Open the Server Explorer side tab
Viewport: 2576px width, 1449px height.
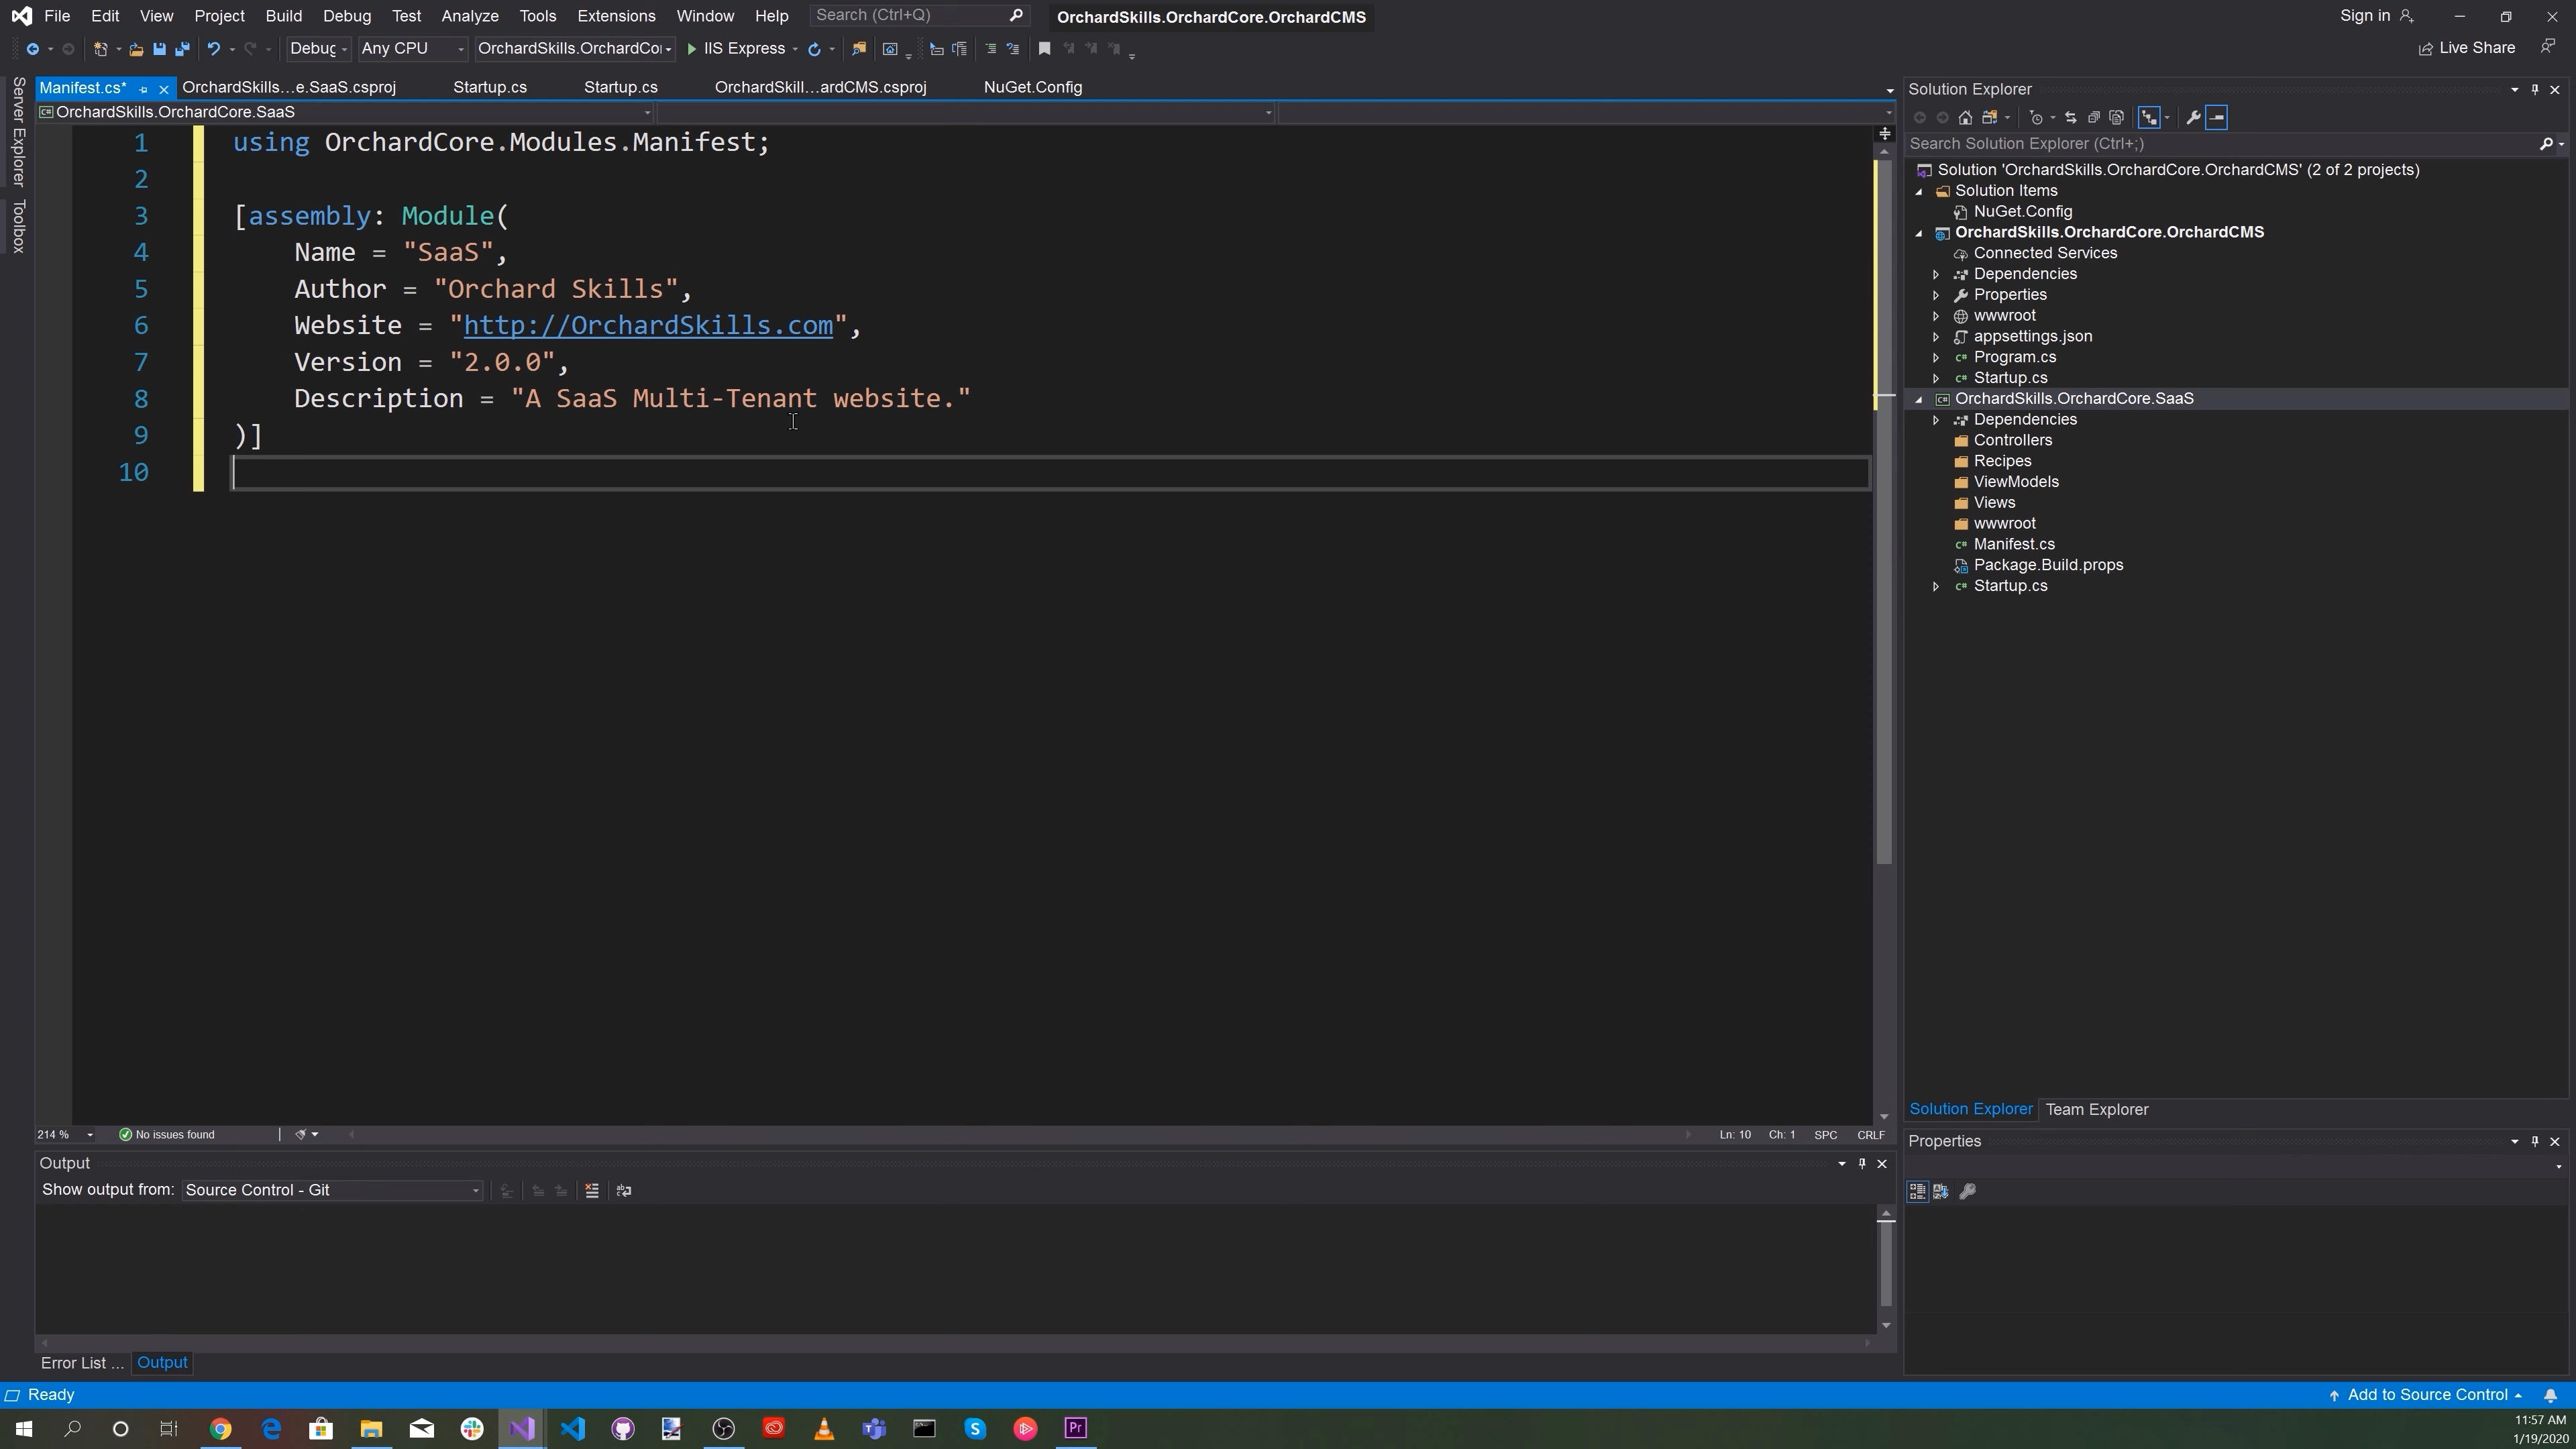pos(18,132)
